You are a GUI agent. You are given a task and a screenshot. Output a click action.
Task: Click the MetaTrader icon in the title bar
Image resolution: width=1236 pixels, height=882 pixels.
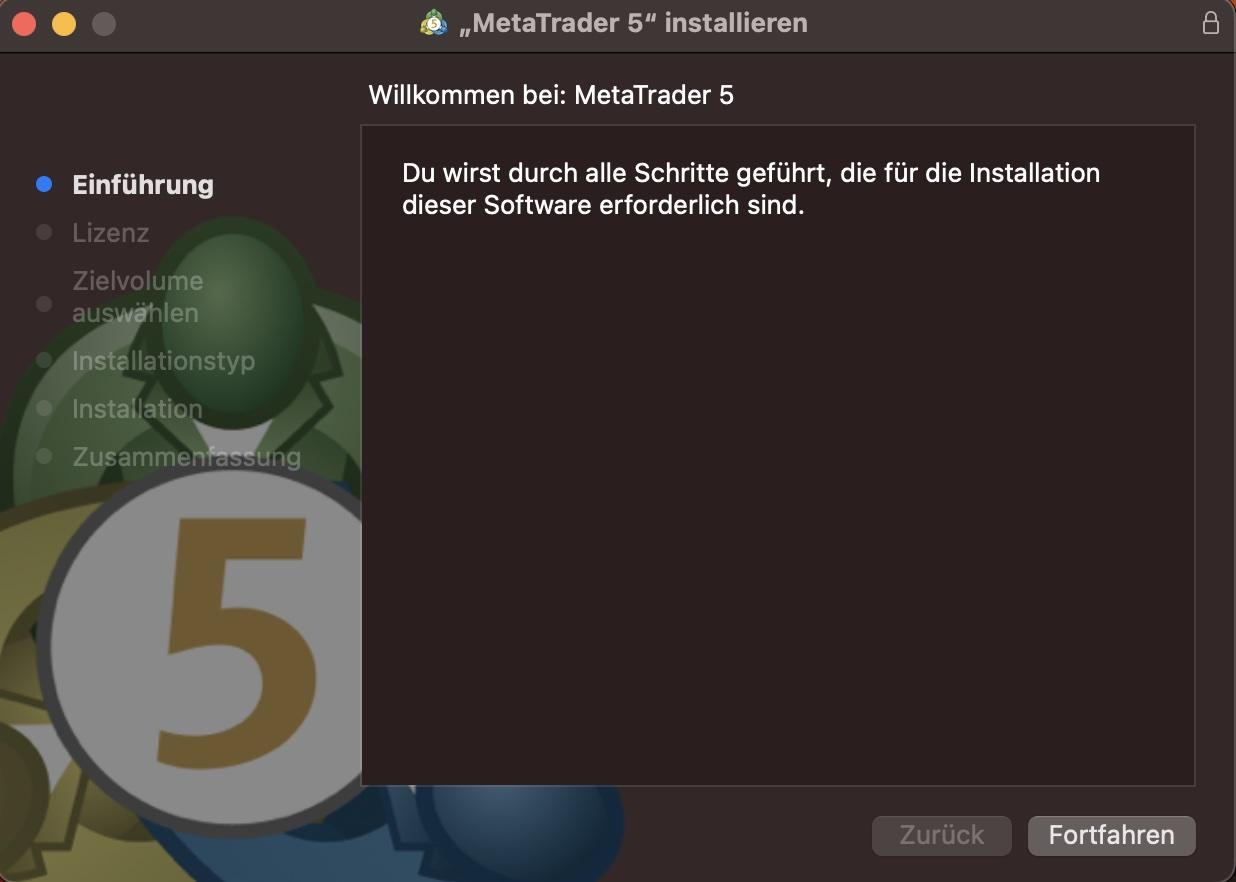point(433,22)
